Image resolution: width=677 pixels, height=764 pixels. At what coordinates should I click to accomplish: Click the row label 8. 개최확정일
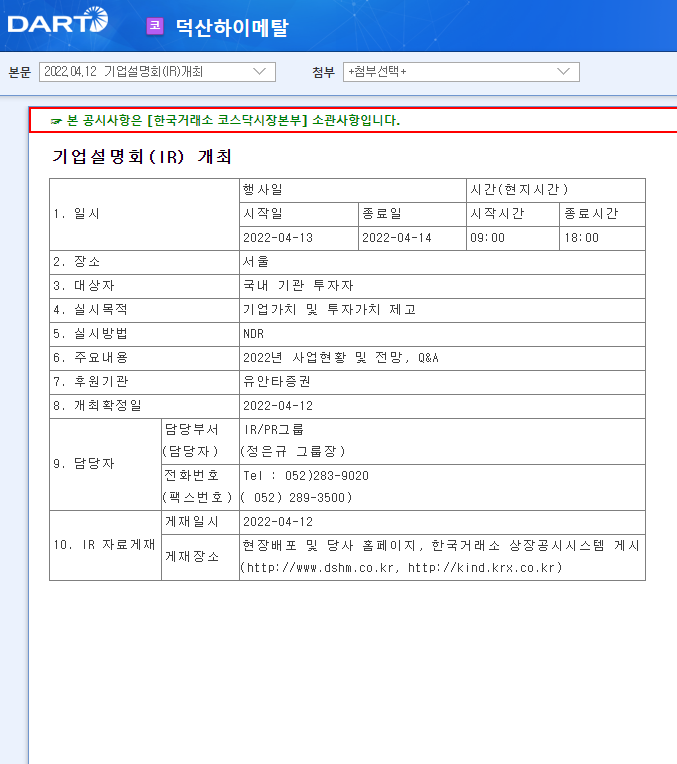point(97,405)
